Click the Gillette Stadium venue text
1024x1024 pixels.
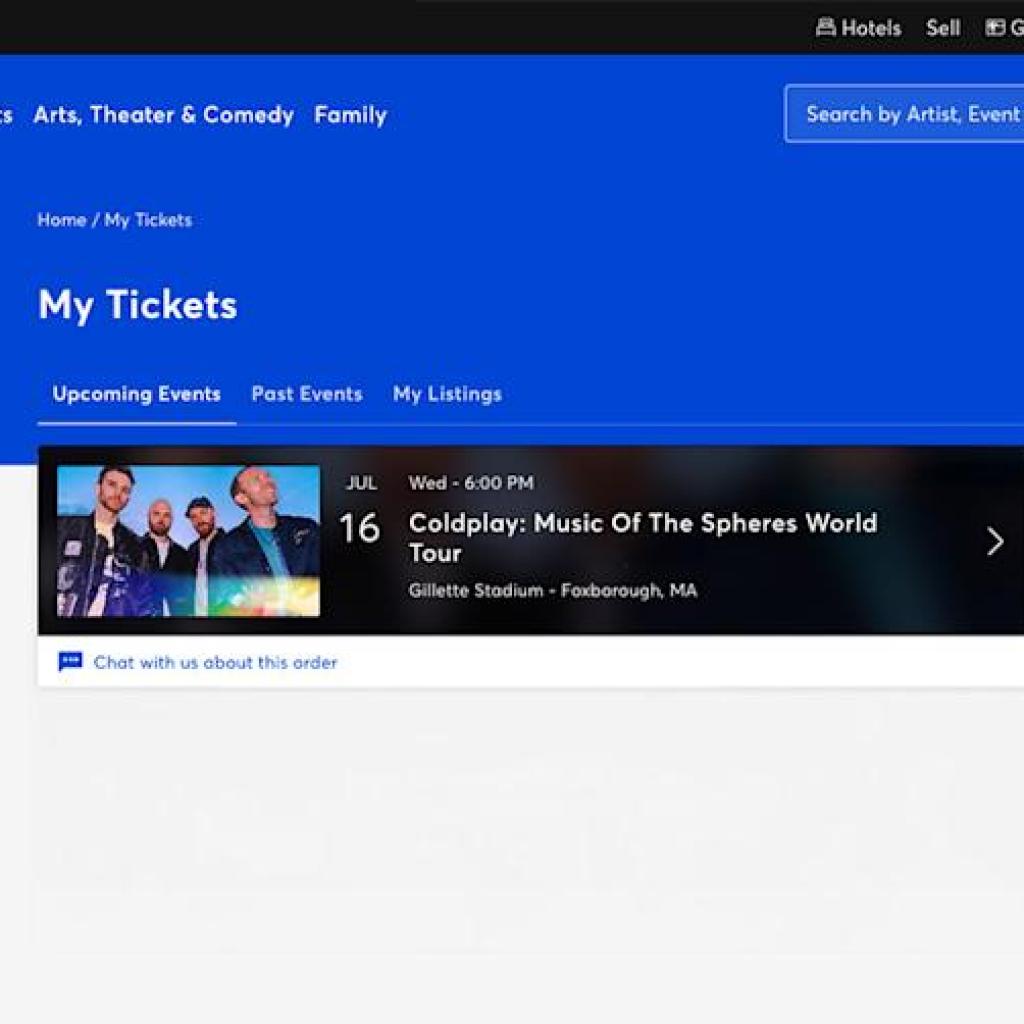(552, 590)
